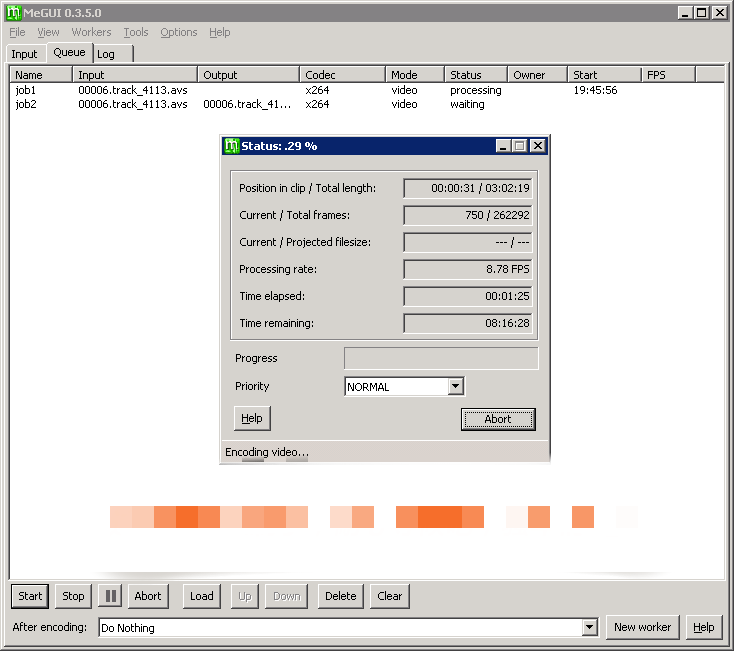
Task: Click the pause icon button in queue controls
Action: click(111, 596)
